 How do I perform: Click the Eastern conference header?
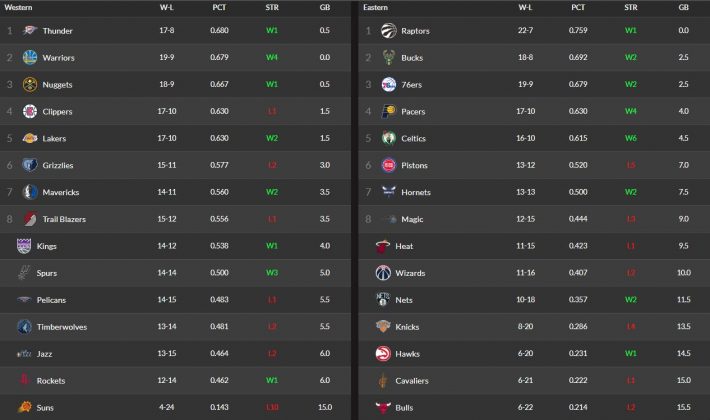tap(376, 7)
